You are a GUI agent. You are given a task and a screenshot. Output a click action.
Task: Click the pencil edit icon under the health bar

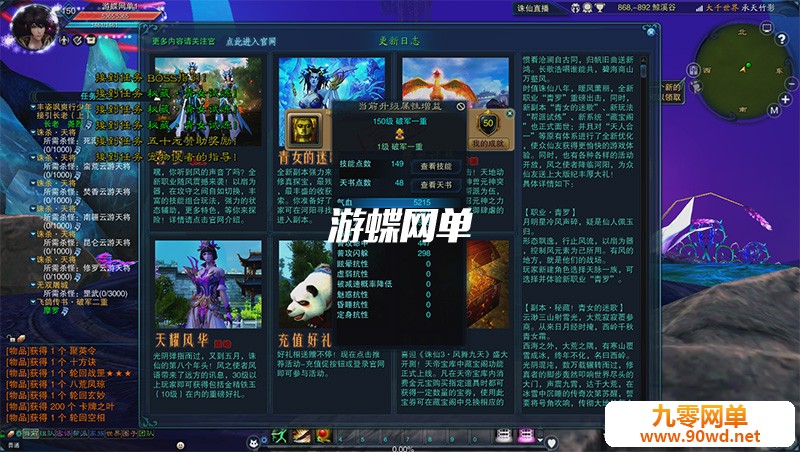(x=78, y=40)
